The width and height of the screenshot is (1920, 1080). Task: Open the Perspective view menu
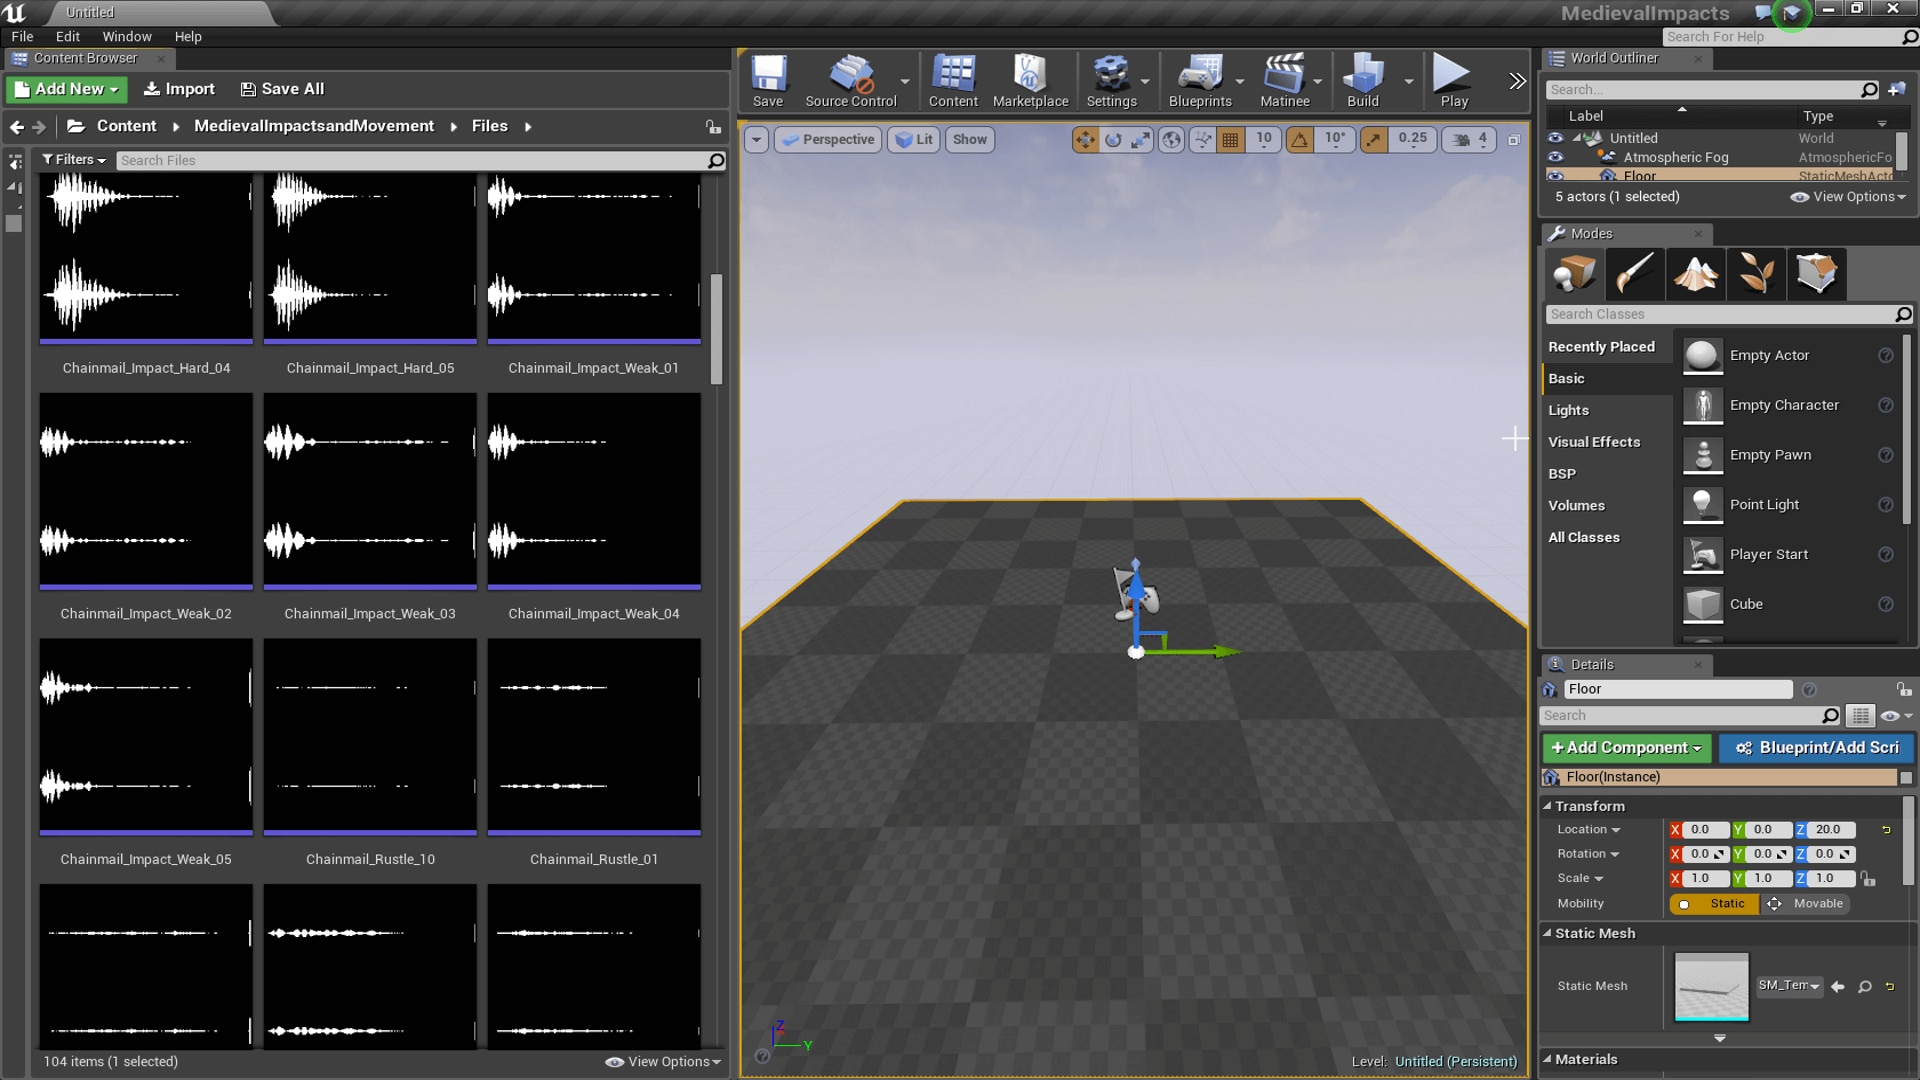point(828,140)
